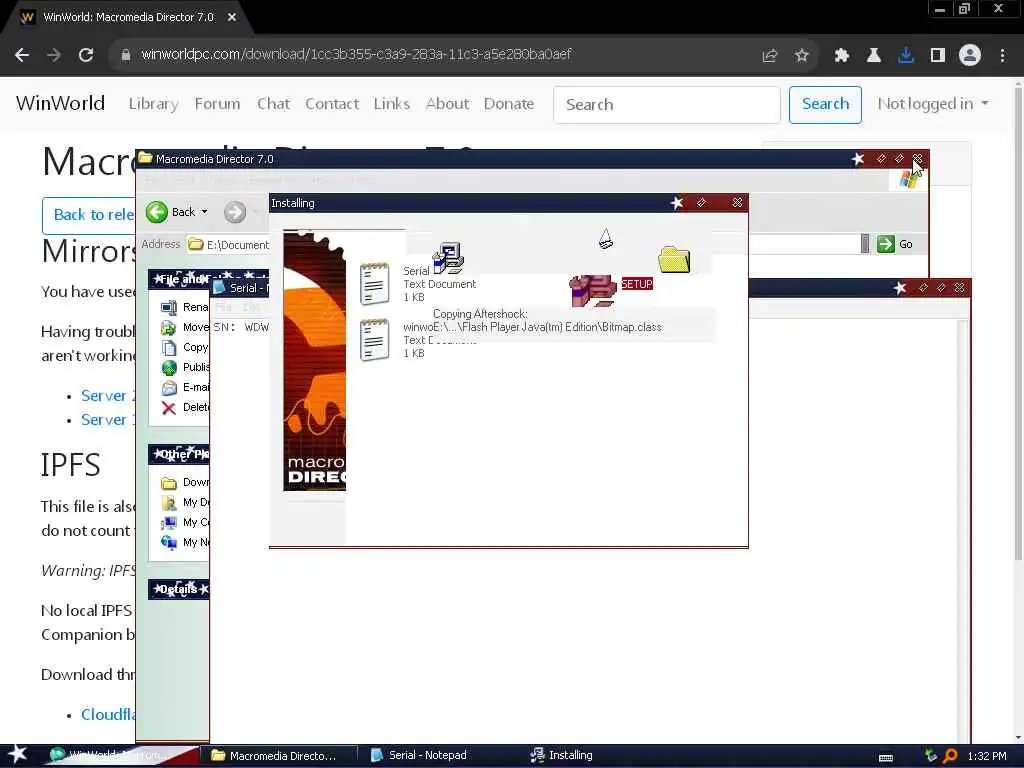Open the Links nav item
1024x768 pixels.
point(392,104)
